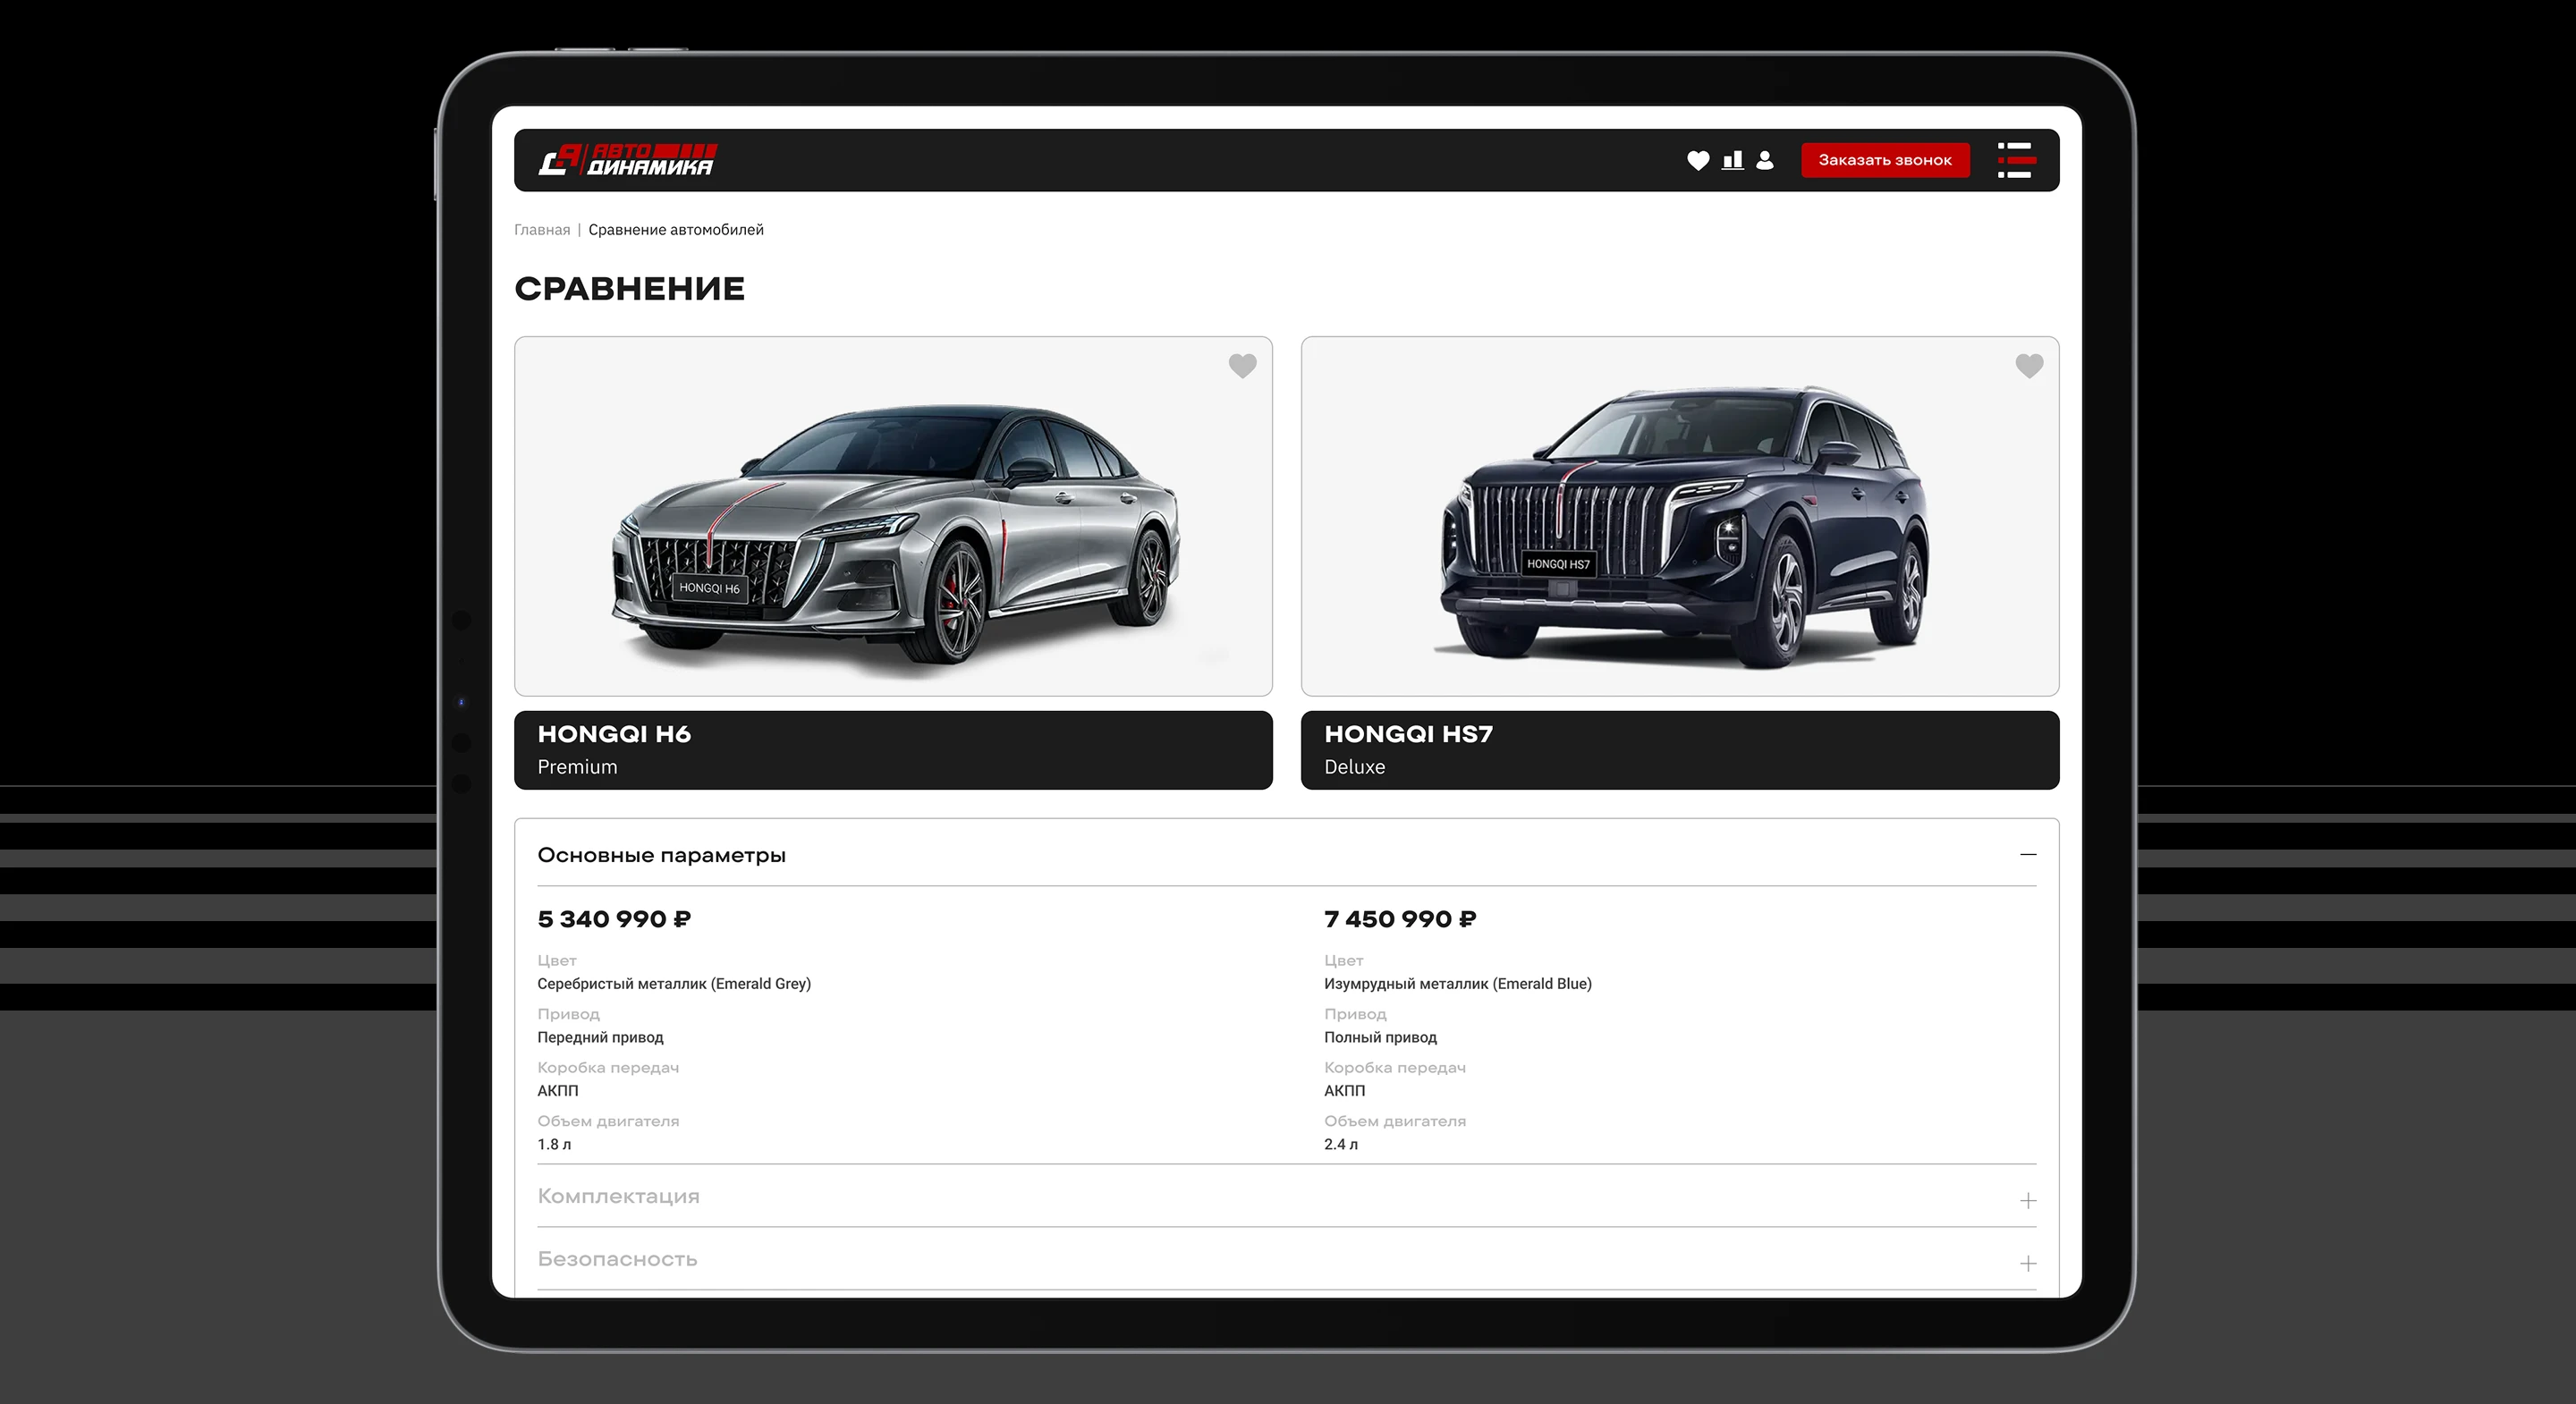The image size is (2576, 1404).
Task: Open favorites via the heart icon in header
Action: click(1699, 159)
